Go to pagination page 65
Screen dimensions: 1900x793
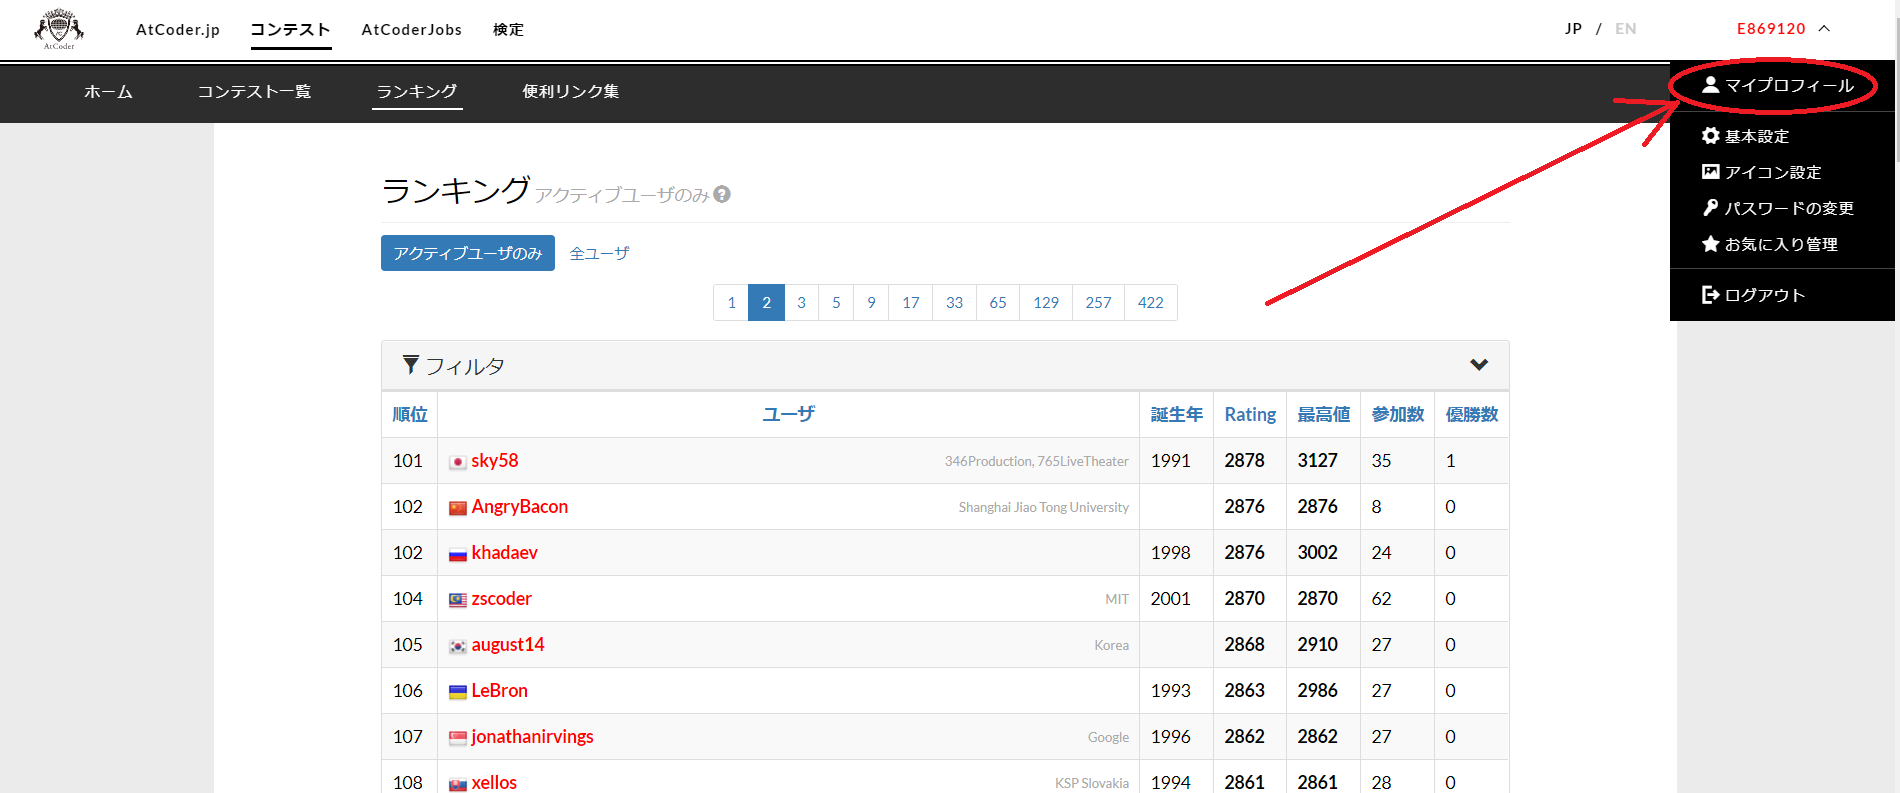[998, 302]
